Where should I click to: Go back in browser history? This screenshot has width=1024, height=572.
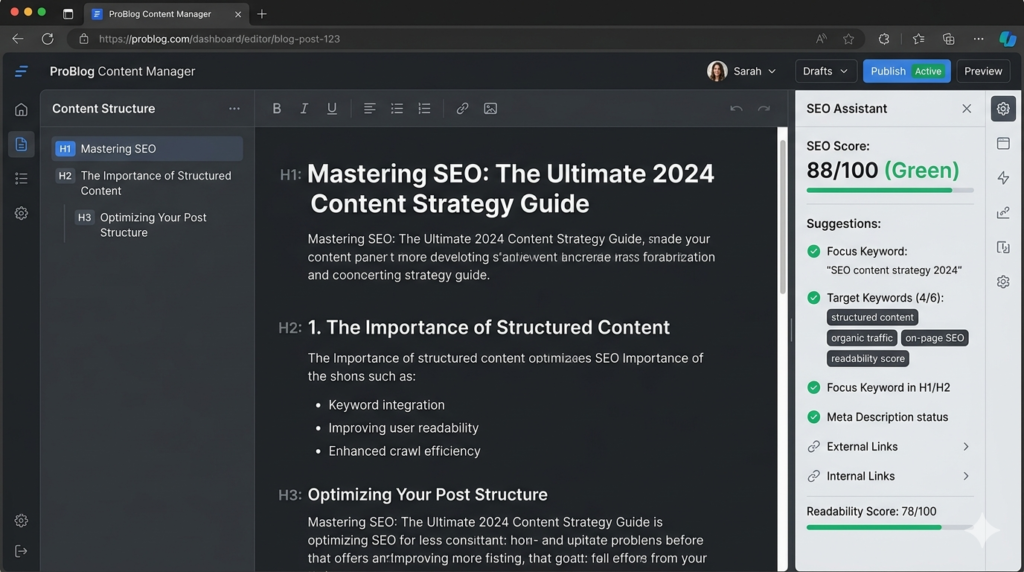point(18,39)
